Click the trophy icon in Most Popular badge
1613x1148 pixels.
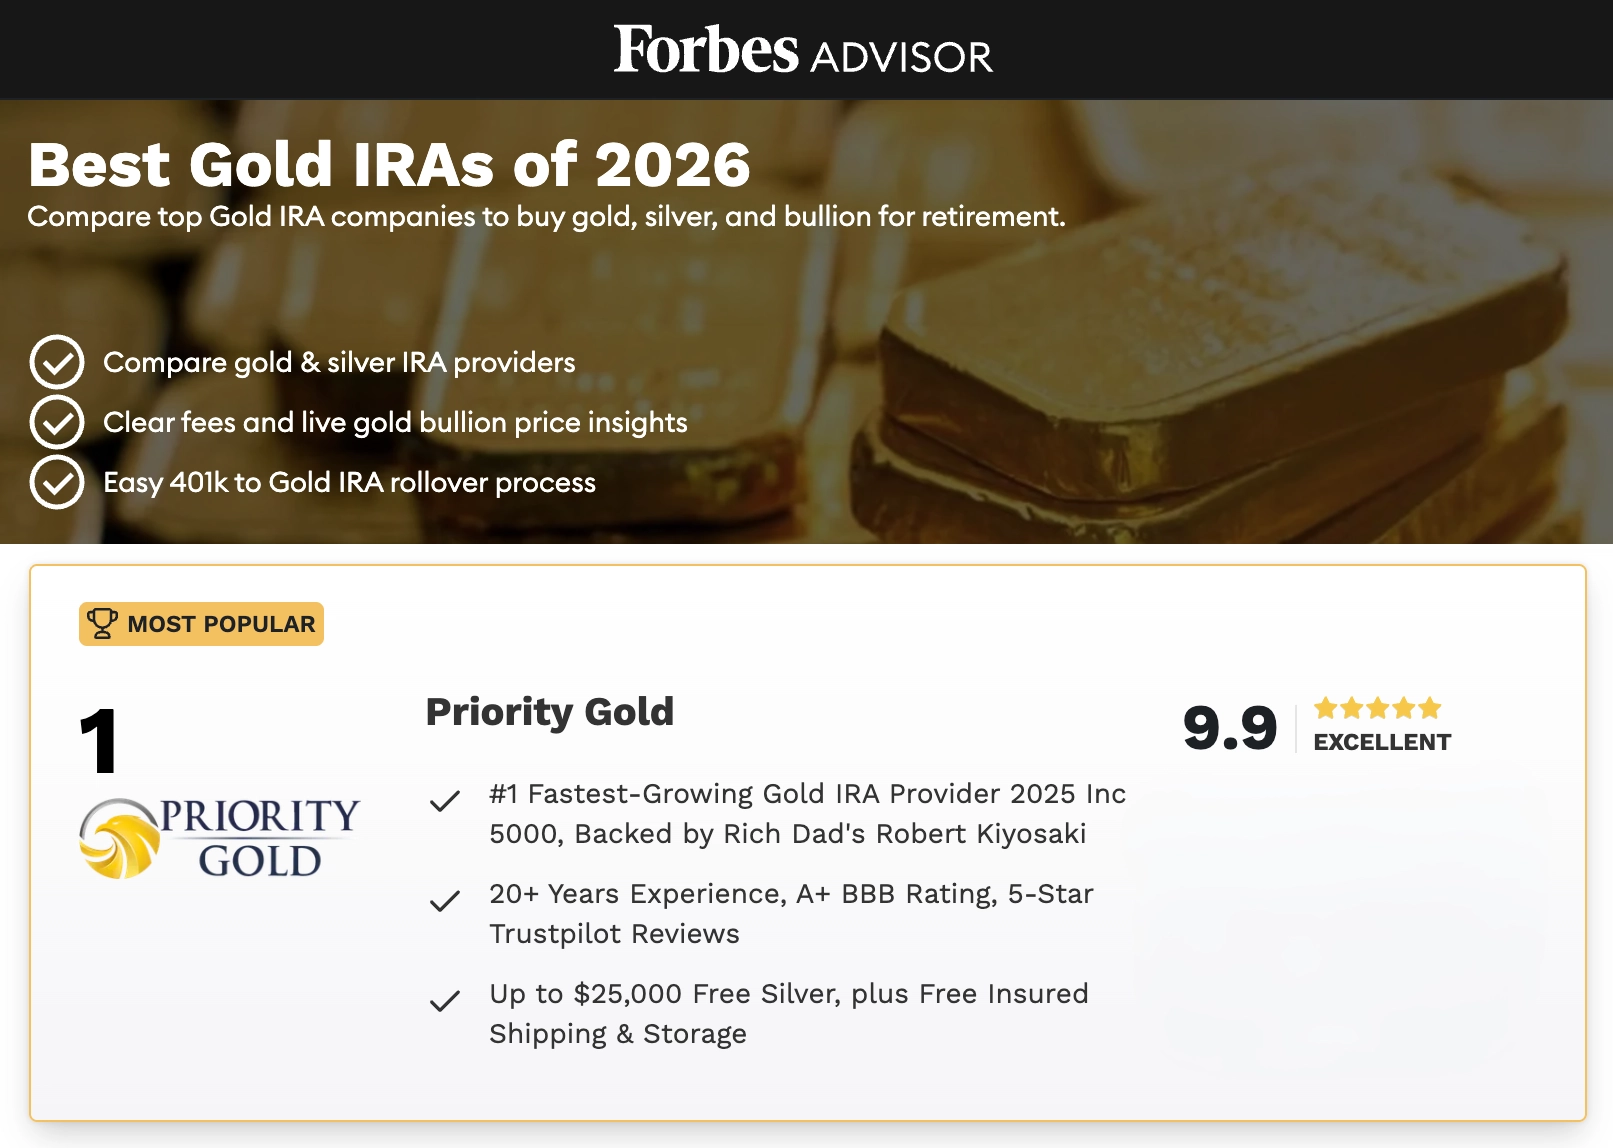coord(102,623)
